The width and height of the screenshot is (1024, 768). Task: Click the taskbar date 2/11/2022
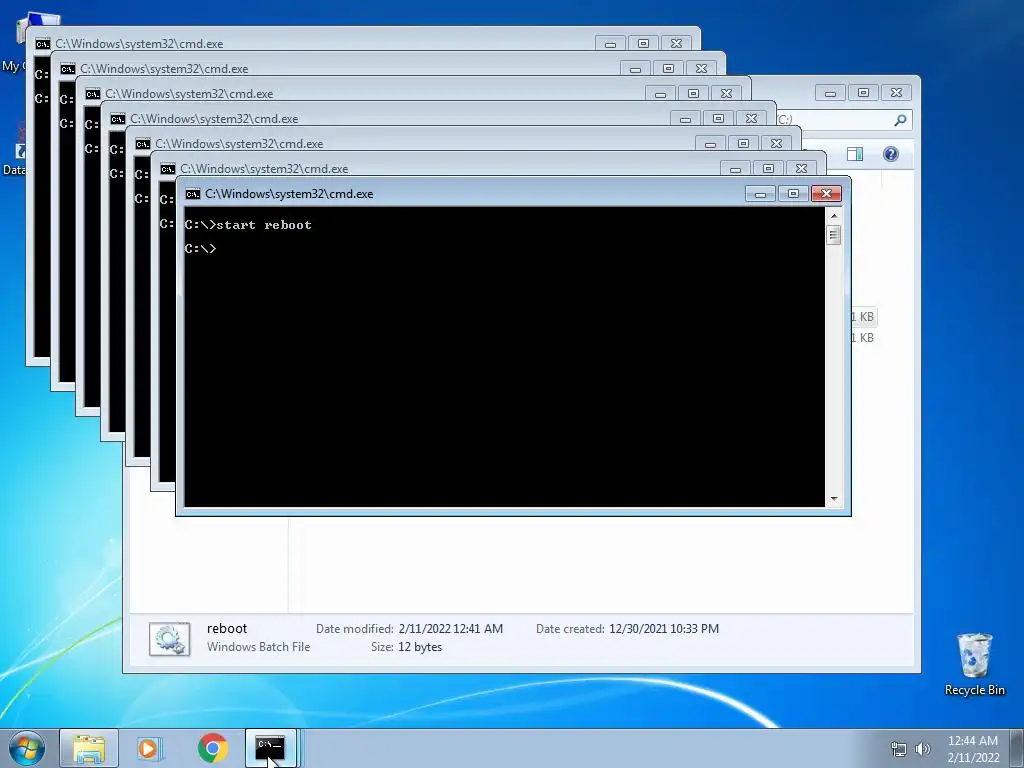973,758
